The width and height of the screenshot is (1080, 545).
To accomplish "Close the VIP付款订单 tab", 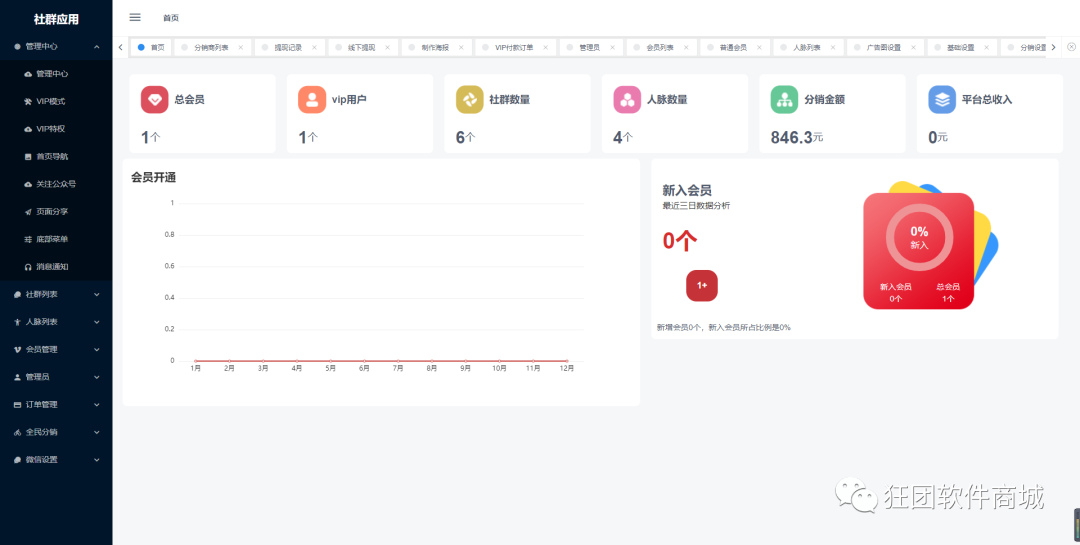I will [545, 48].
